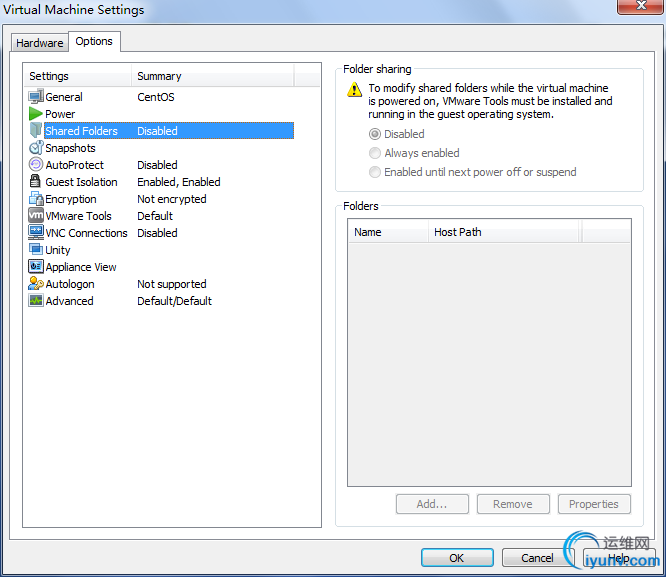The height and width of the screenshot is (577, 666).
Task: Click the VMware Tools 'Default' summary
Action: pos(155,216)
